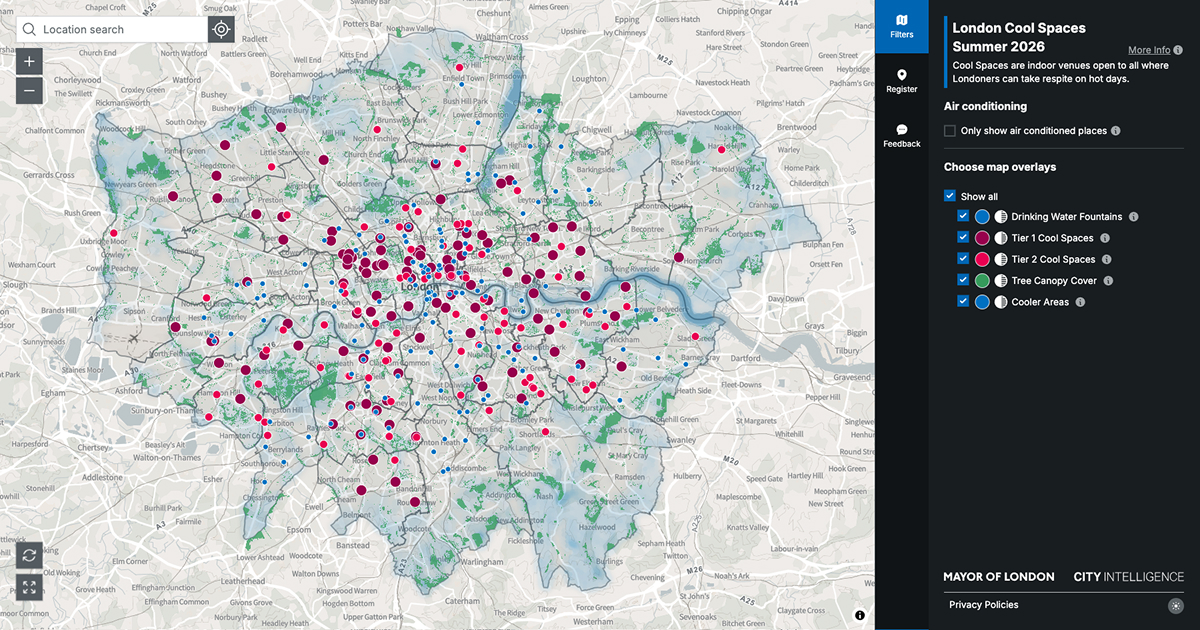
Task: Open info for Tier 1 Cool Spaces
Action: coord(1105,238)
